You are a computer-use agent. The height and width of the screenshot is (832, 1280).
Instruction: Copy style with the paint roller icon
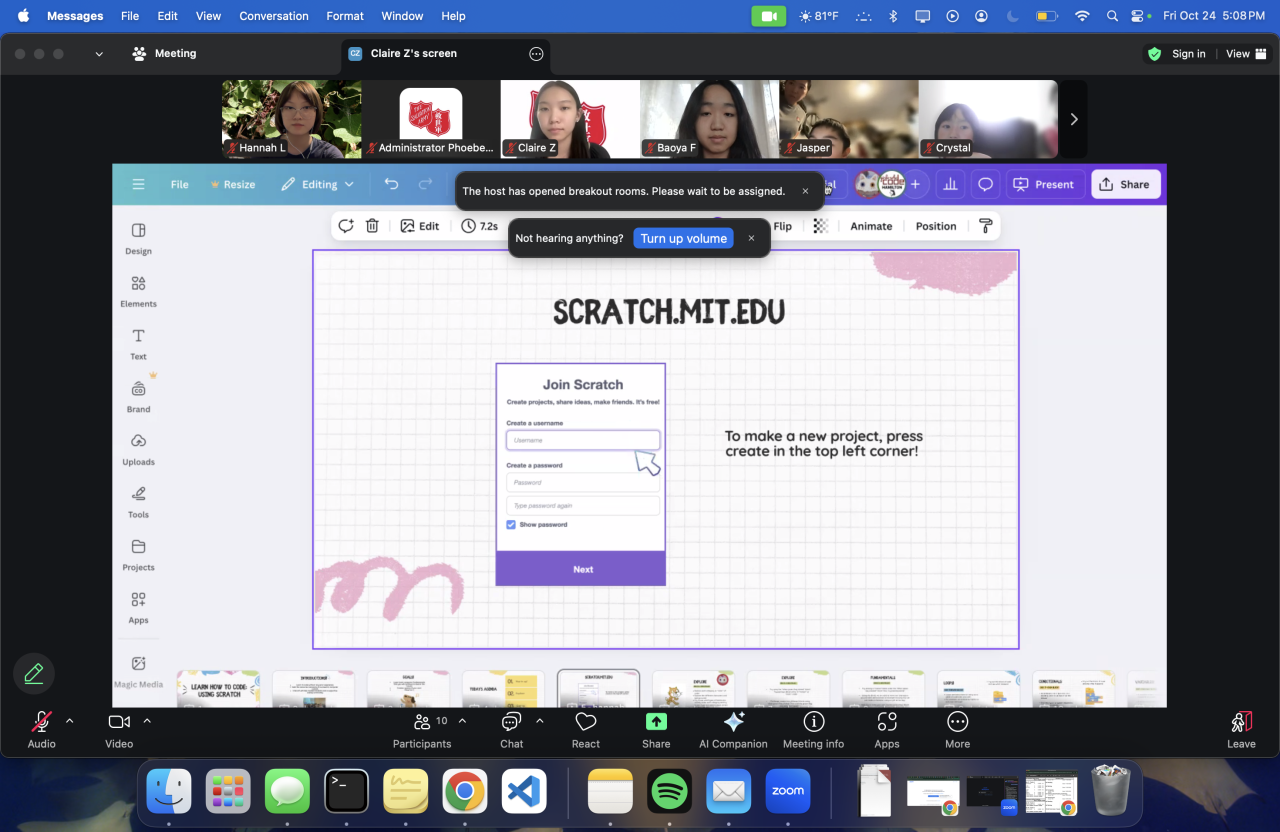click(985, 226)
